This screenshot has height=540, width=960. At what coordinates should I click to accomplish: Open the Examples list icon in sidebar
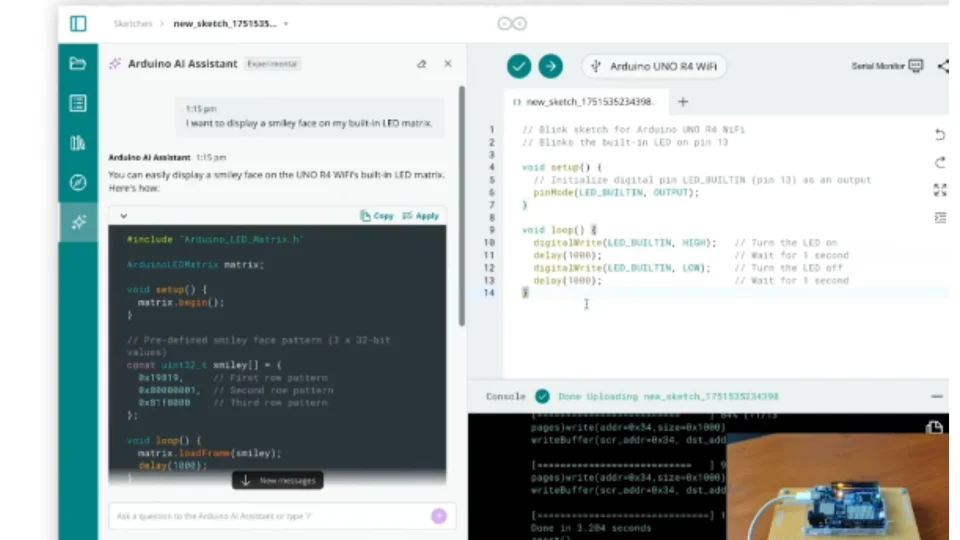(78, 103)
